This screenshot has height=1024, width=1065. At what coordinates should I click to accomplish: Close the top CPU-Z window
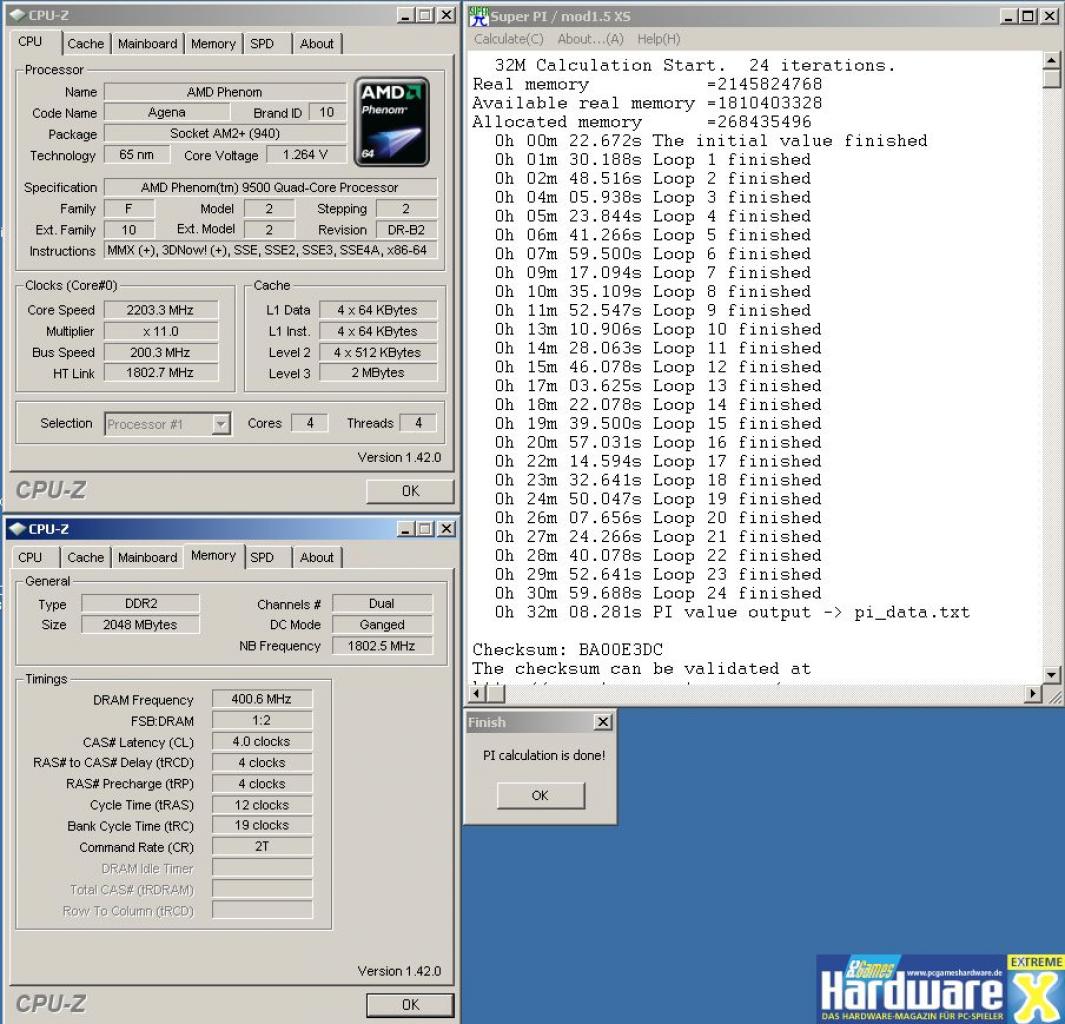coord(446,15)
